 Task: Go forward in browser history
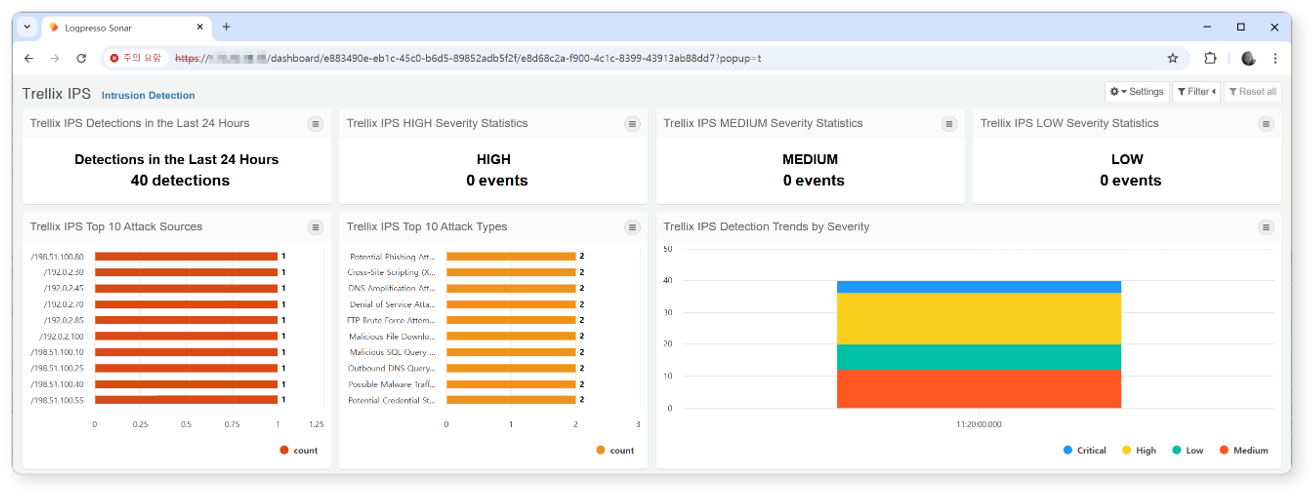55,58
